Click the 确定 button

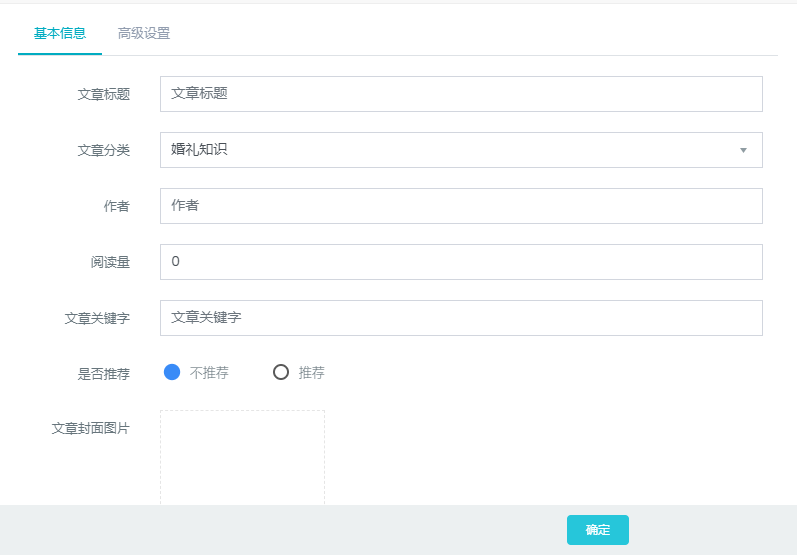click(598, 530)
